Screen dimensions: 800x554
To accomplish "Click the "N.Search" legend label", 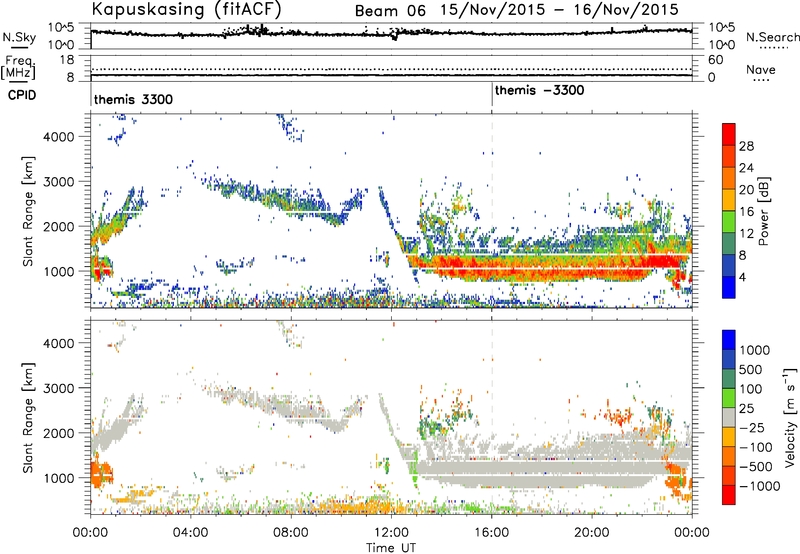I will (772, 37).
